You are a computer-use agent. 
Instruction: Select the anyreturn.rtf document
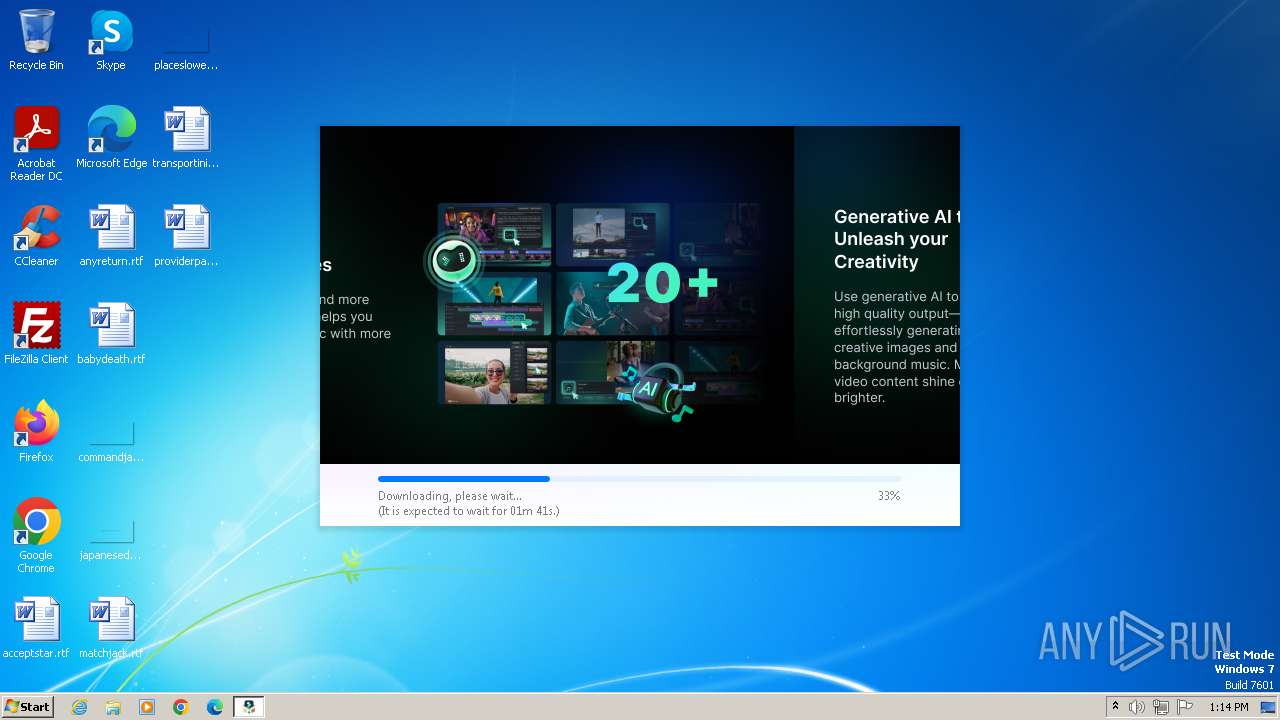111,236
